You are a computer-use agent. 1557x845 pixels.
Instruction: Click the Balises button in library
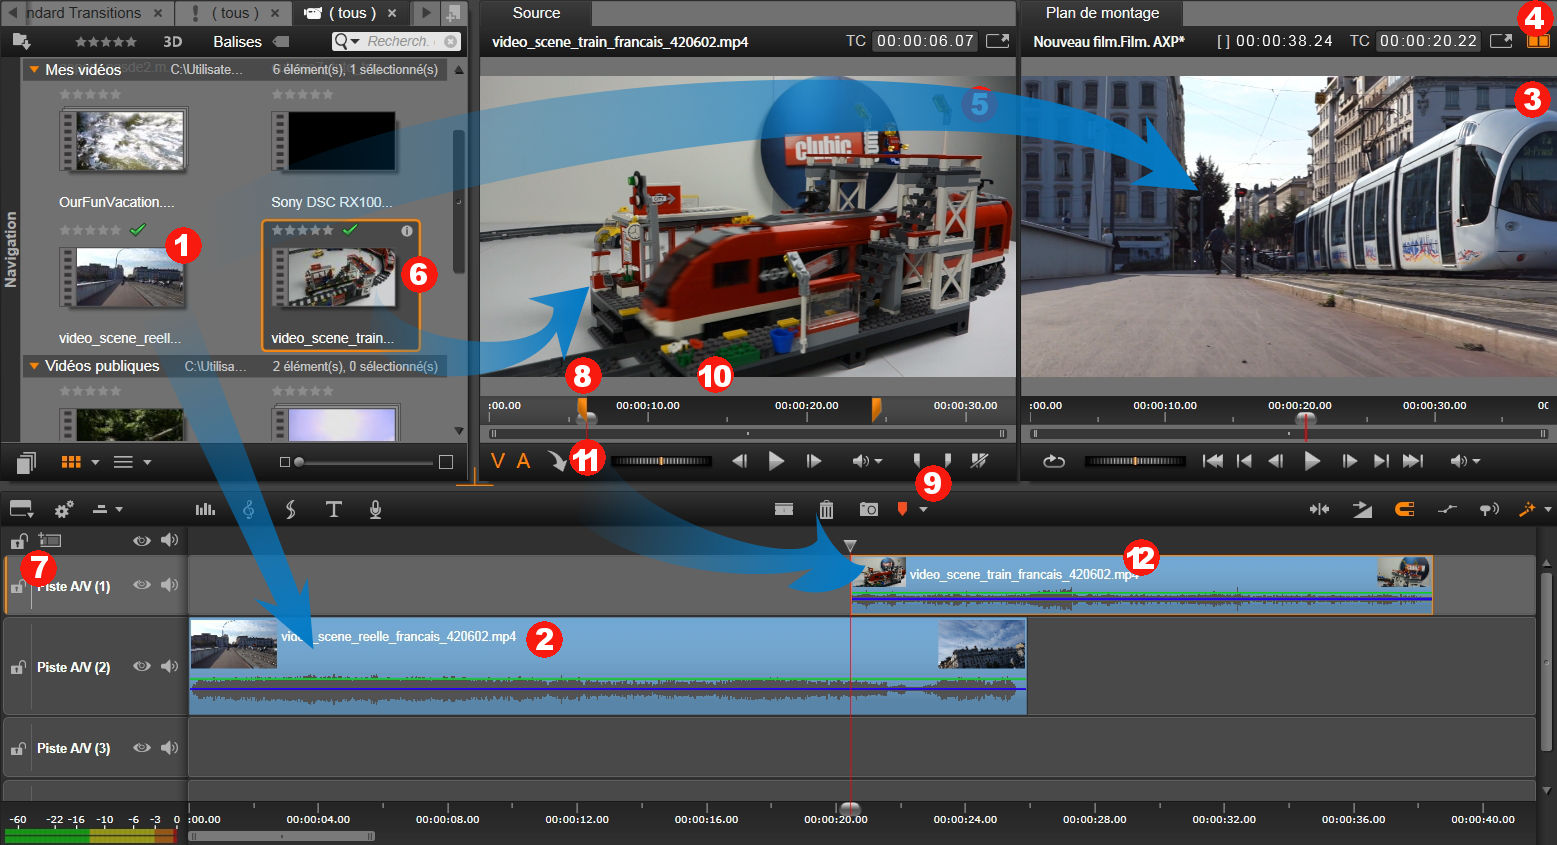point(237,42)
